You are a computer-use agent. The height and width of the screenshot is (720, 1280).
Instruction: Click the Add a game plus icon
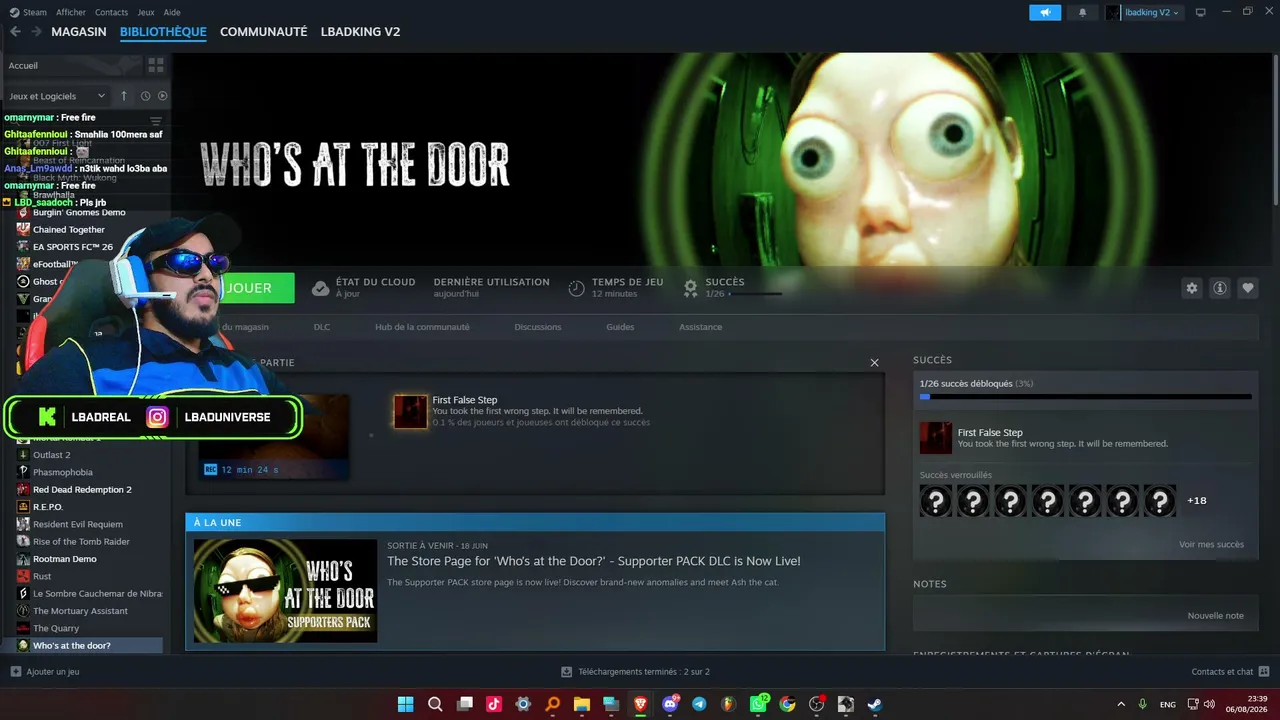[15, 672]
